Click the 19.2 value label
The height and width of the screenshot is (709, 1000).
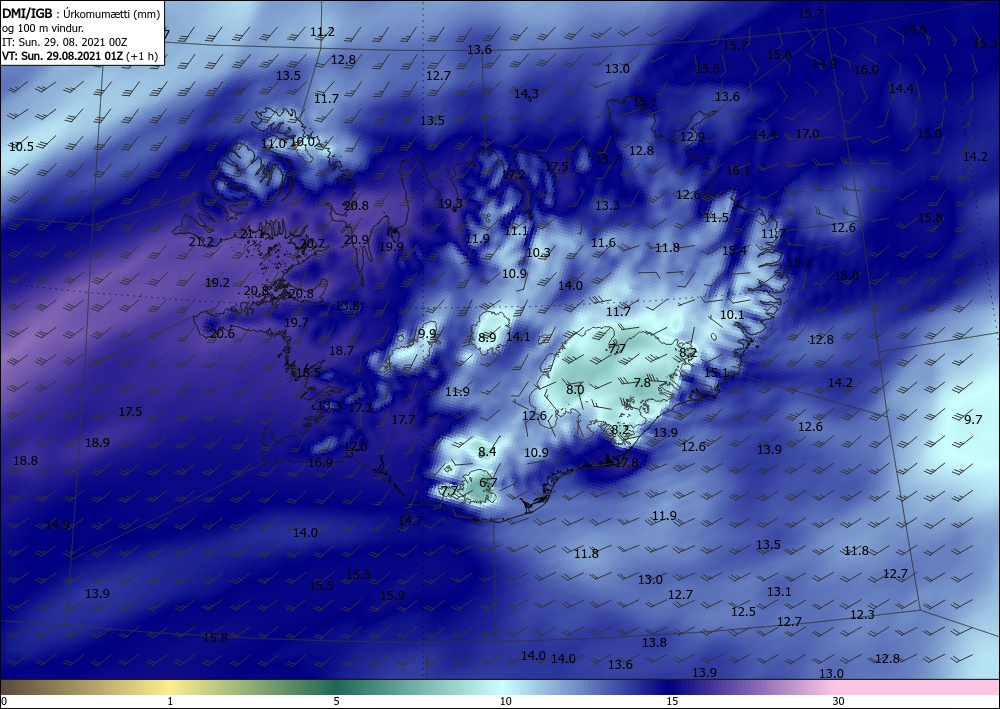[217, 282]
